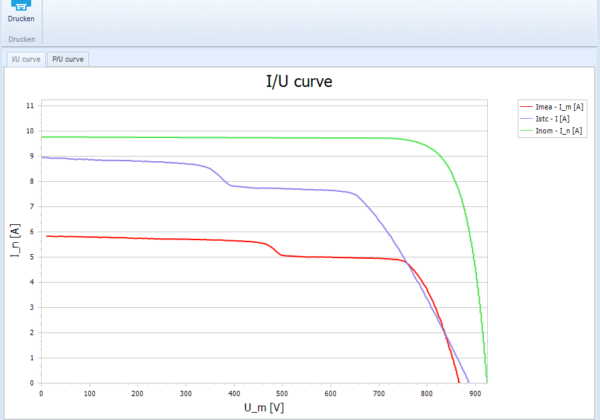Screen dimensions: 600x420
Task: Click the I/U curve chart title
Action: pyautogui.click(x=299, y=82)
